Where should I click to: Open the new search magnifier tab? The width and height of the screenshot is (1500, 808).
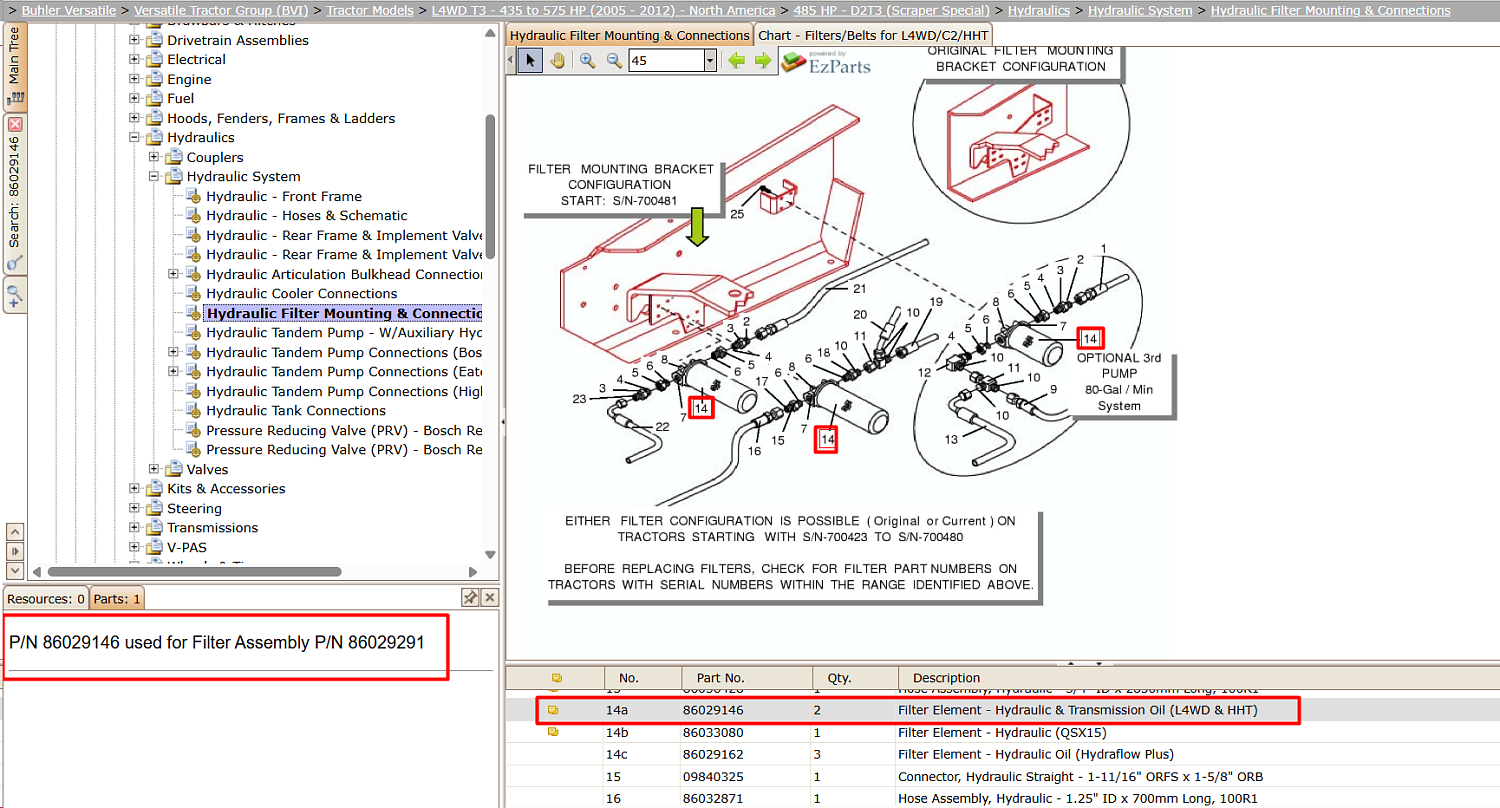click(x=15, y=295)
